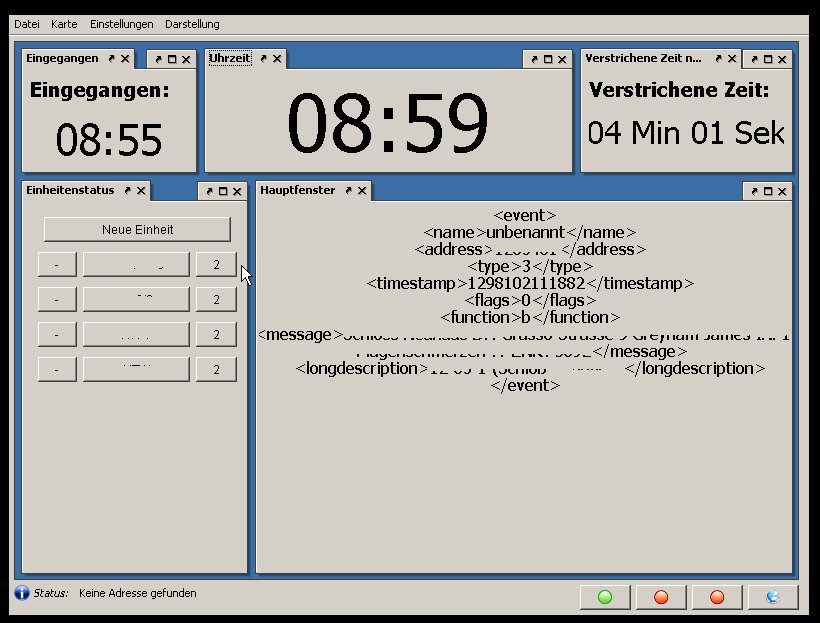Undock the Eingegangen tab using its arrow icon

112,59
